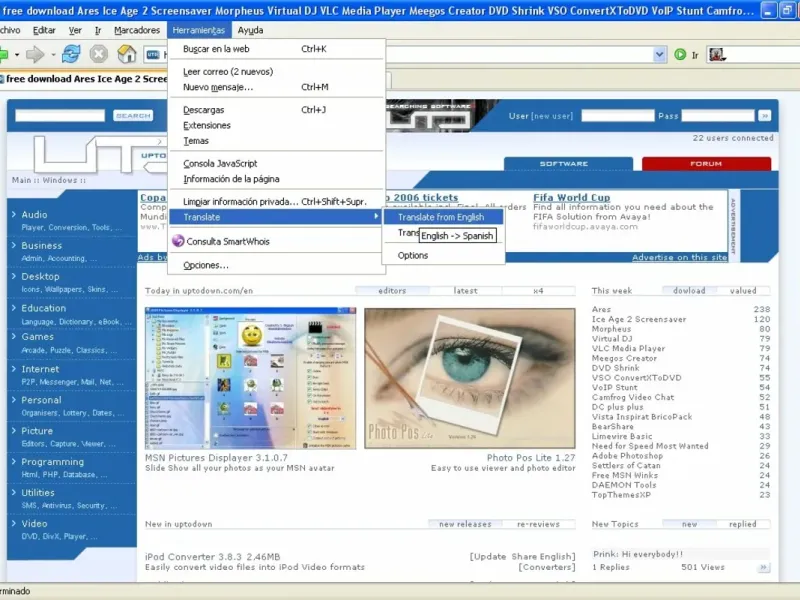Image resolution: width=800 pixels, height=600 pixels.
Task: Open the Editar menu
Action: (44, 30)
